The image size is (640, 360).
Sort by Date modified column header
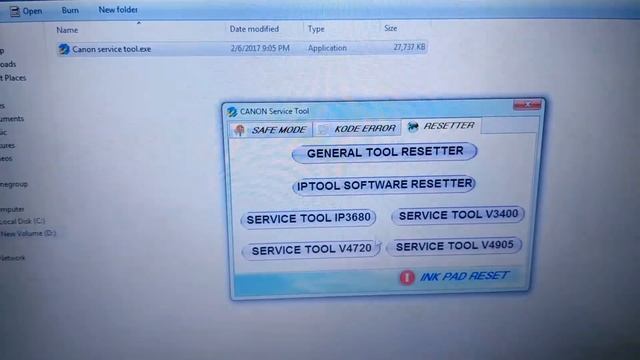point(254,29)
